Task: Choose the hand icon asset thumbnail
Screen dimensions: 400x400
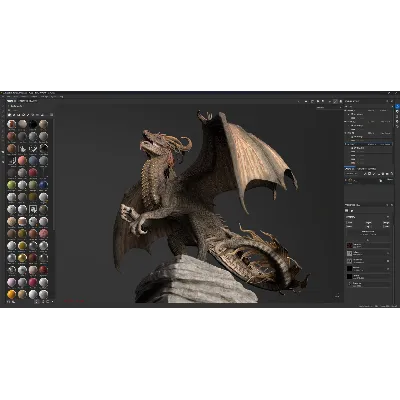Action: (x=22, y=149)
